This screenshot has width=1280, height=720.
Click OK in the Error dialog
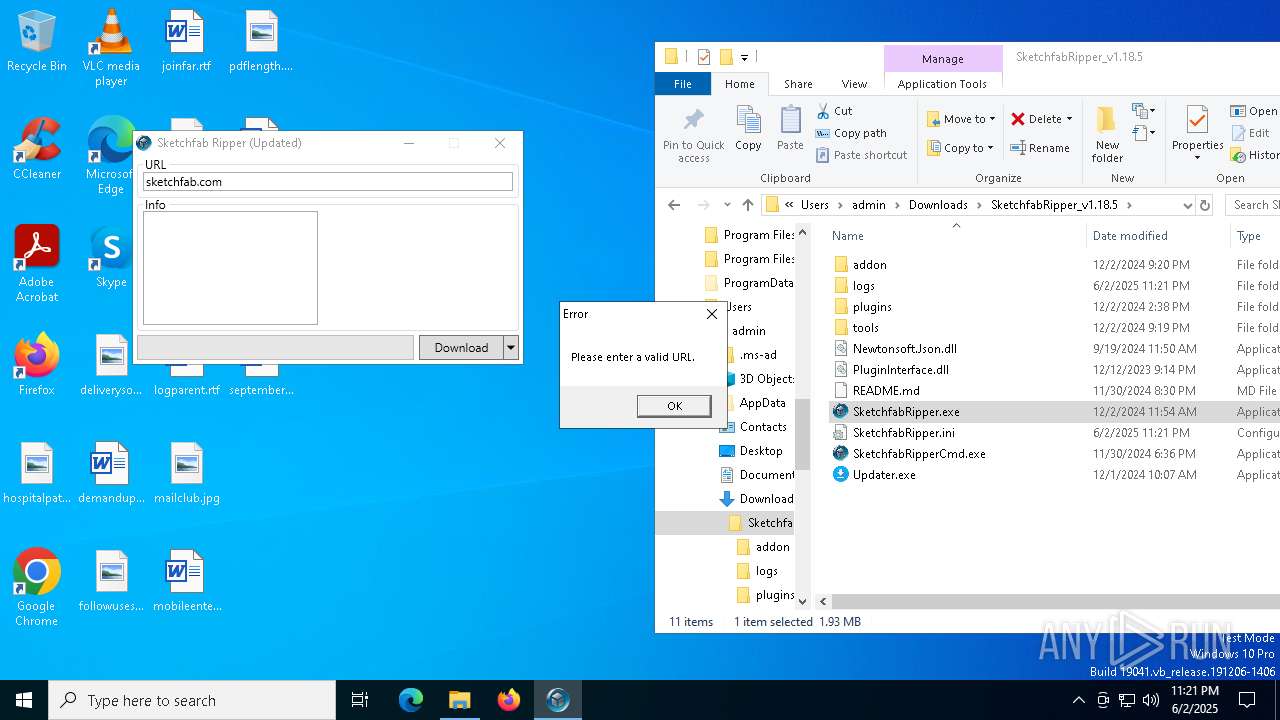pos(674,406)
